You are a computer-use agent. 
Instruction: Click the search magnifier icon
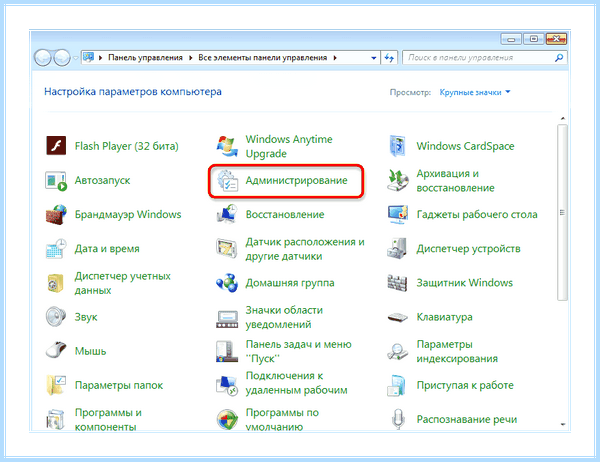(559, 58)
